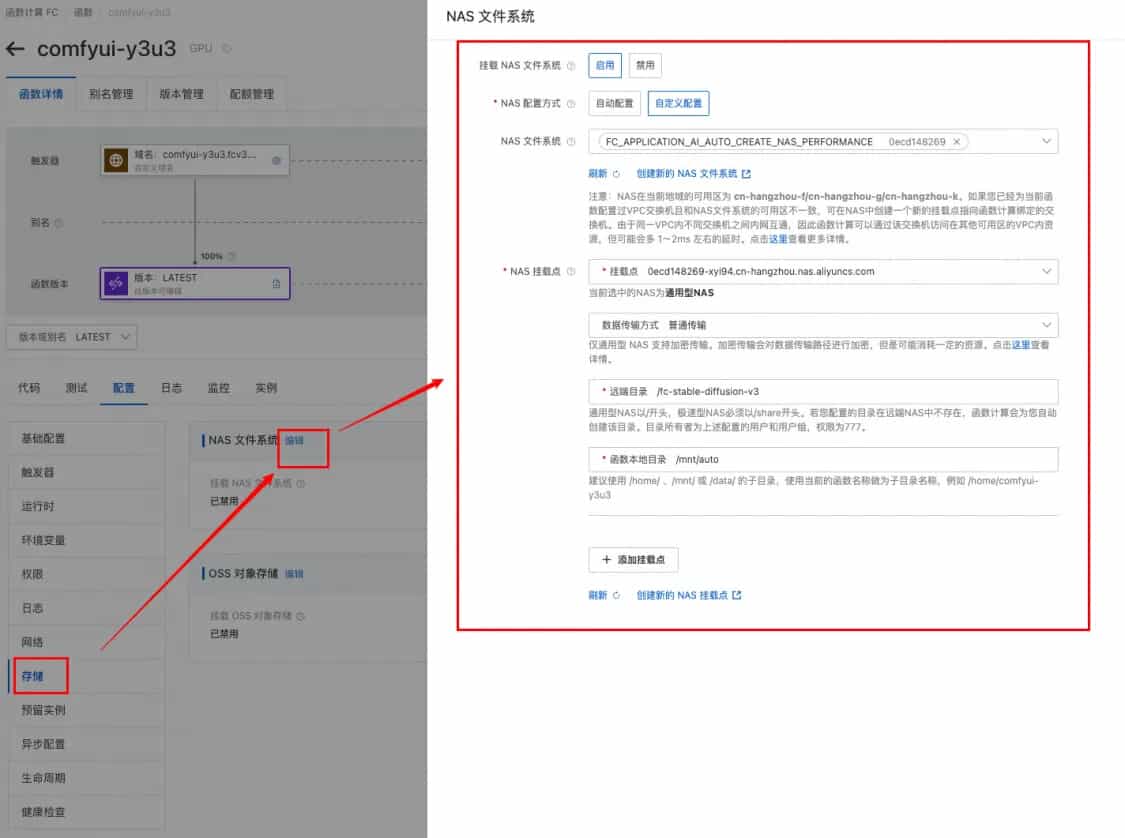Open the 数据传输方式 dropdown

[x=1046, y=325]
